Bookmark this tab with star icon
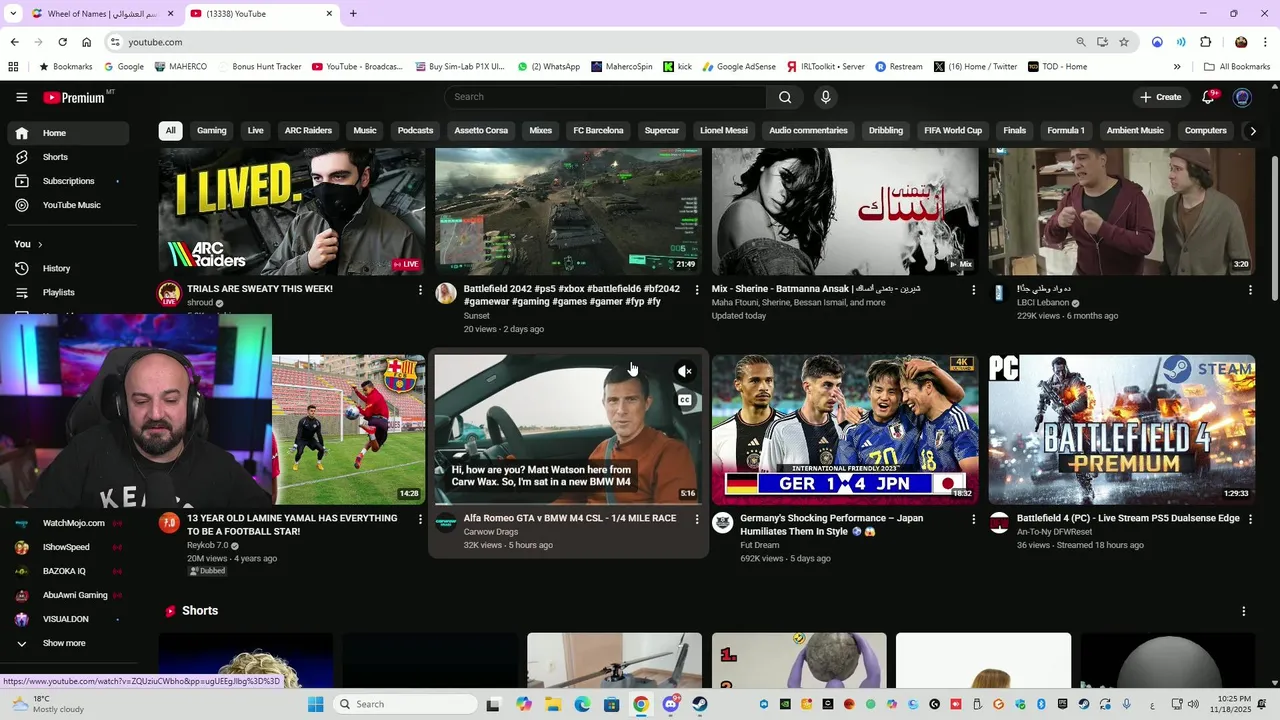The image size is (1280, 720). point(1124,42)
